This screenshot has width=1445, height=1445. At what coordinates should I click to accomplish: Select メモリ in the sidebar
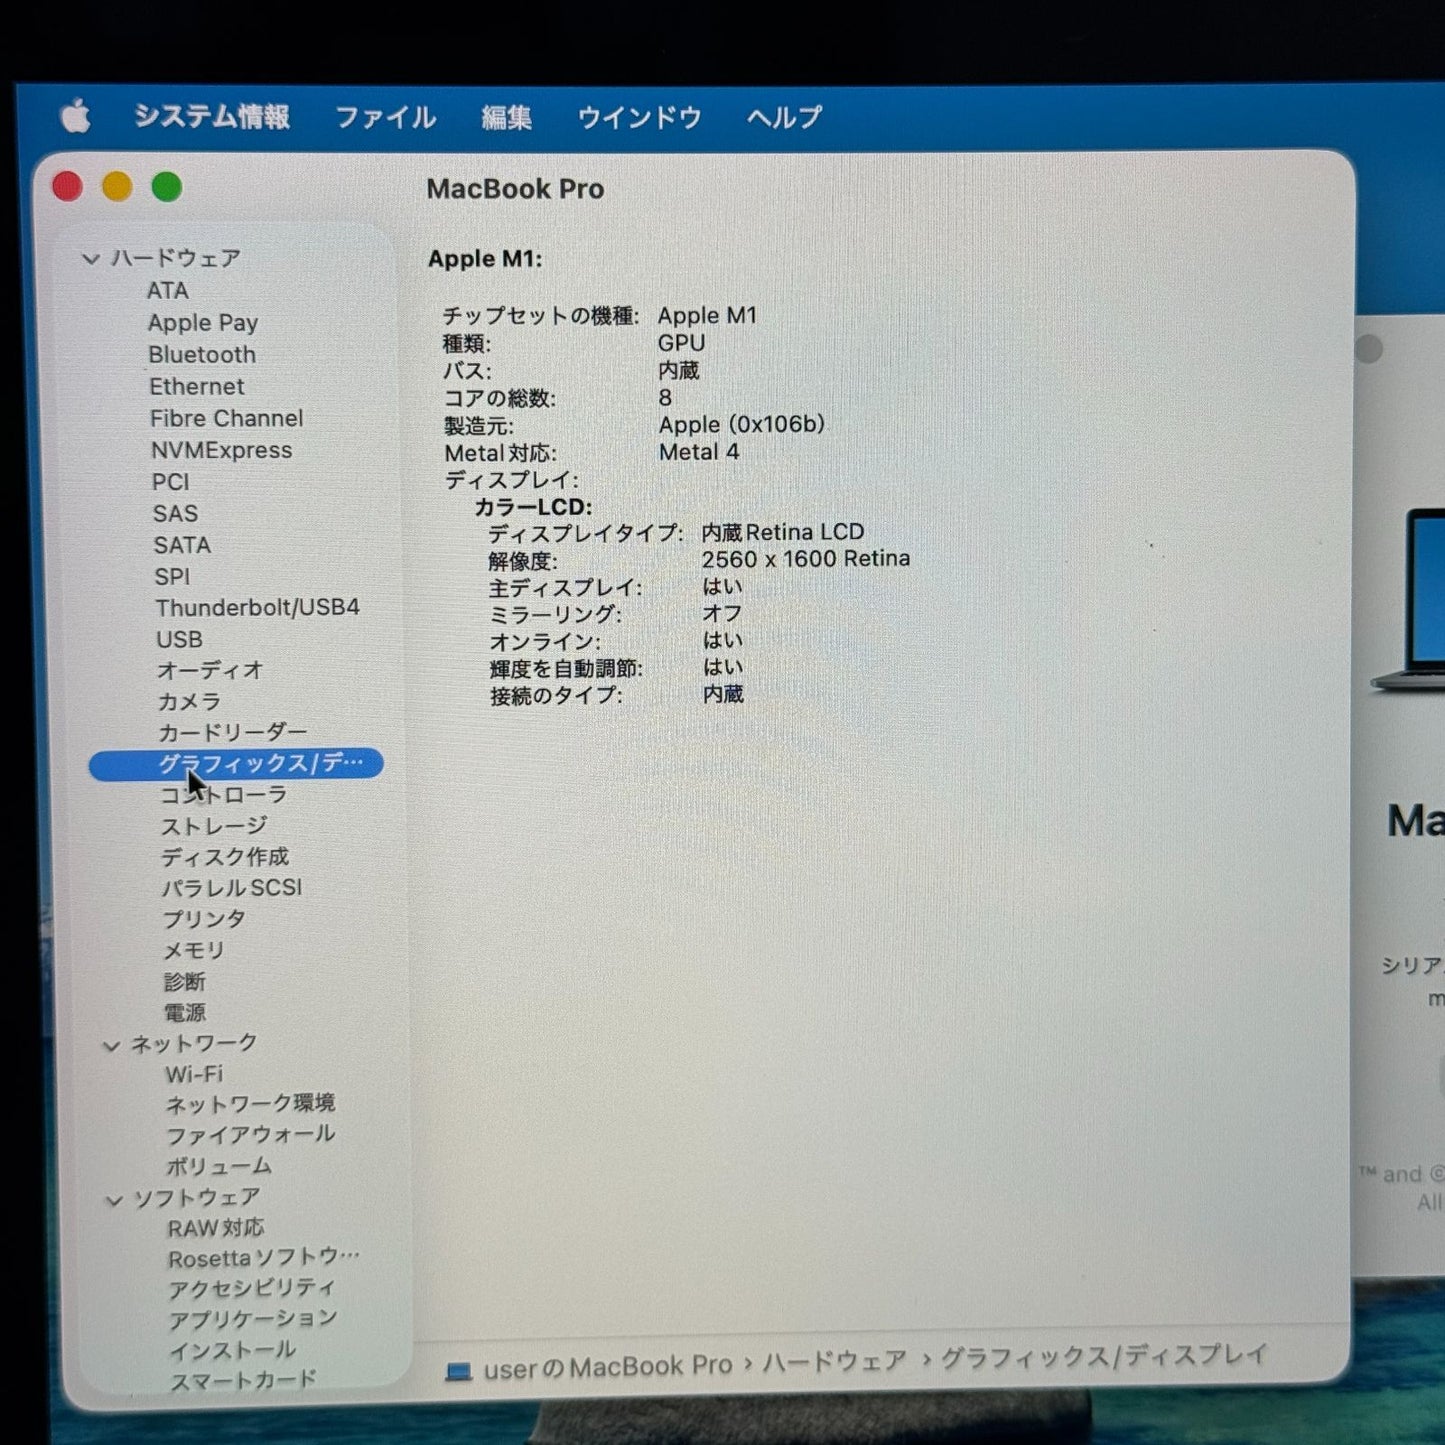194,951
